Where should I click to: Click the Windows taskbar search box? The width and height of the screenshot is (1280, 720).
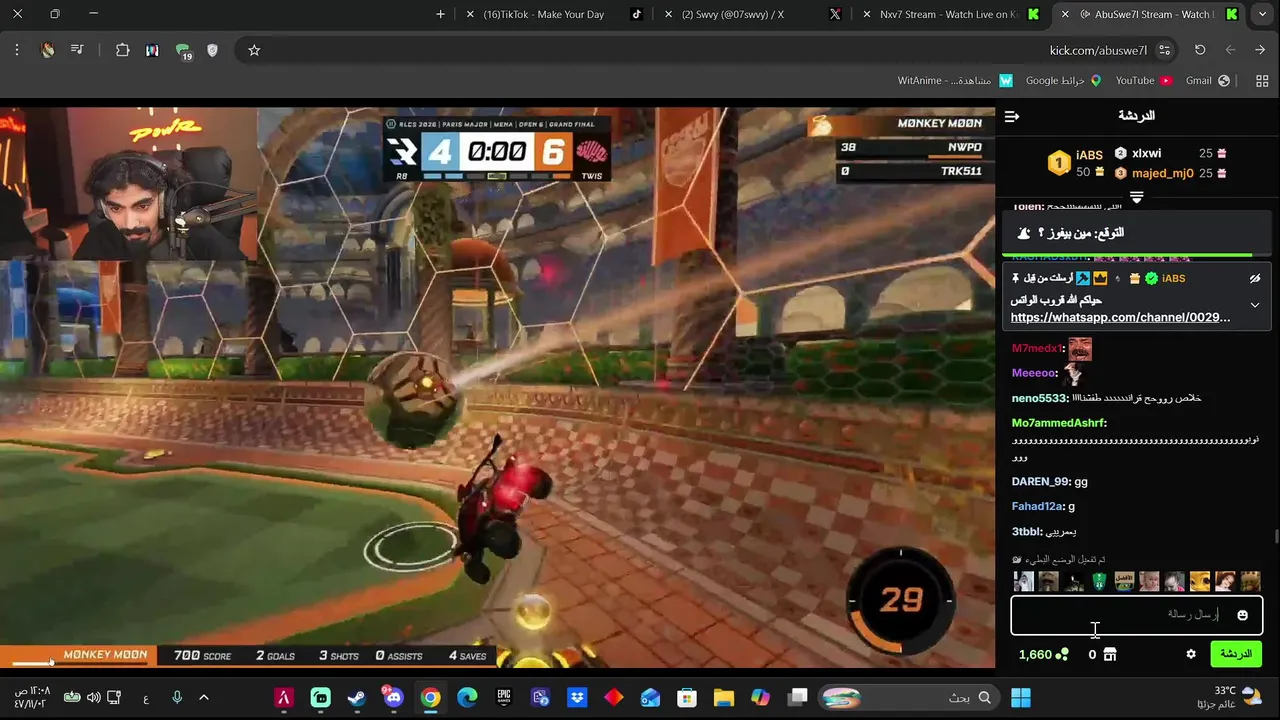pyautogui.click(x=908, y=697)
